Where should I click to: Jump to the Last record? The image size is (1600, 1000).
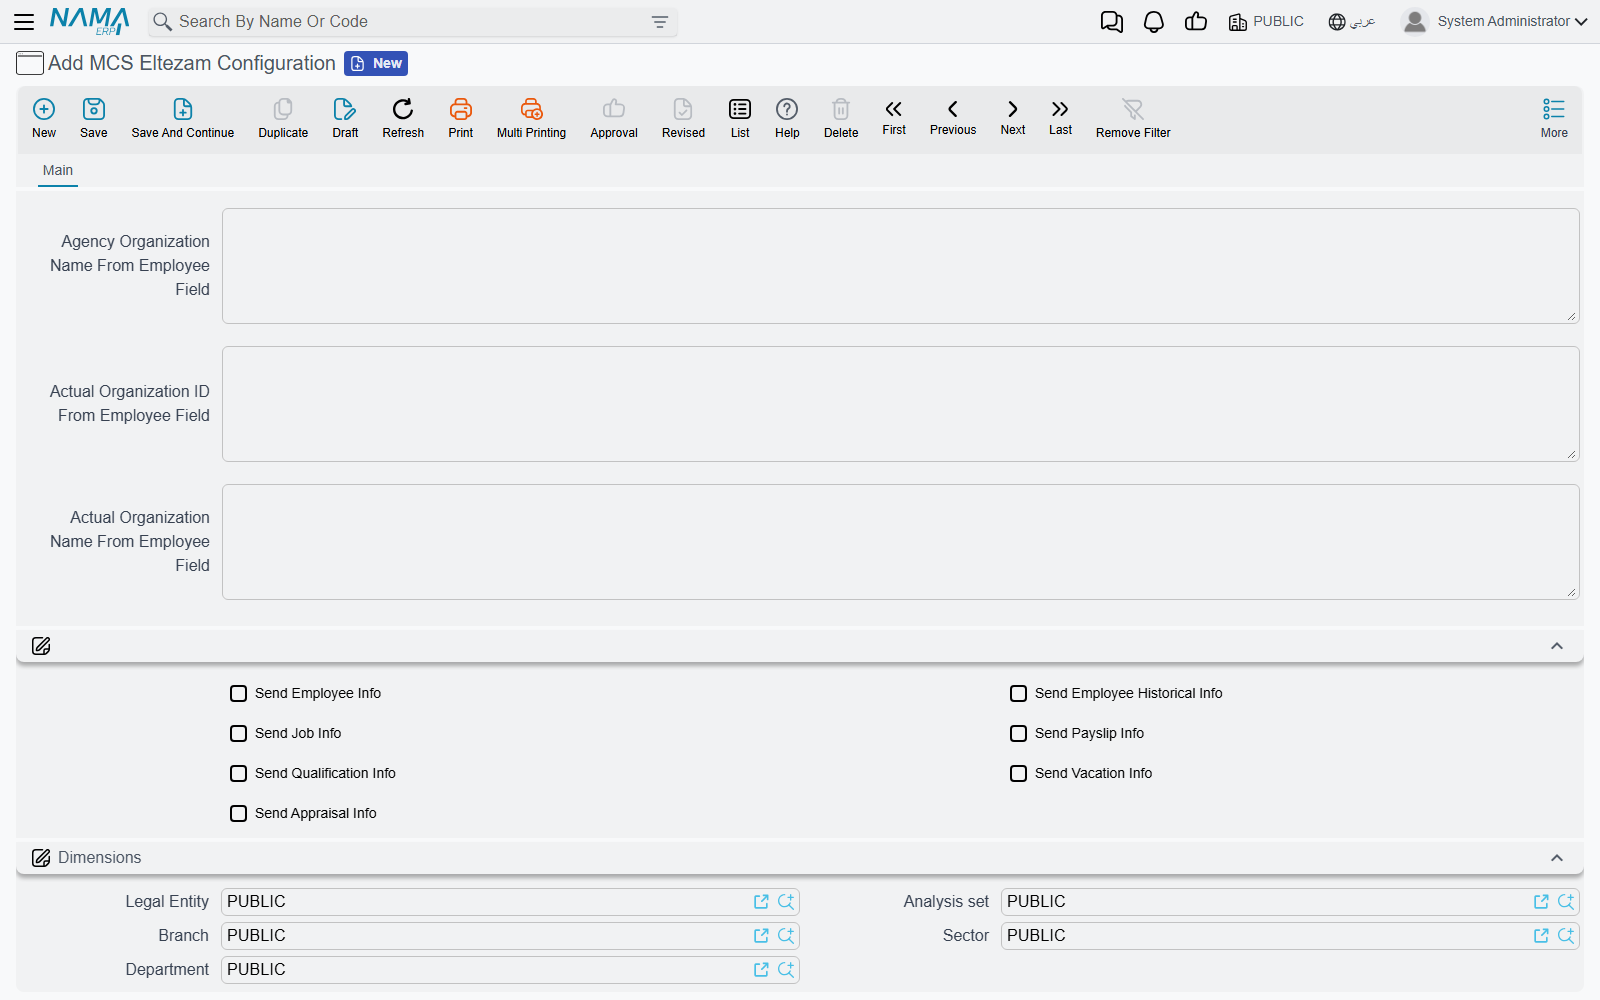point(1060,117)
